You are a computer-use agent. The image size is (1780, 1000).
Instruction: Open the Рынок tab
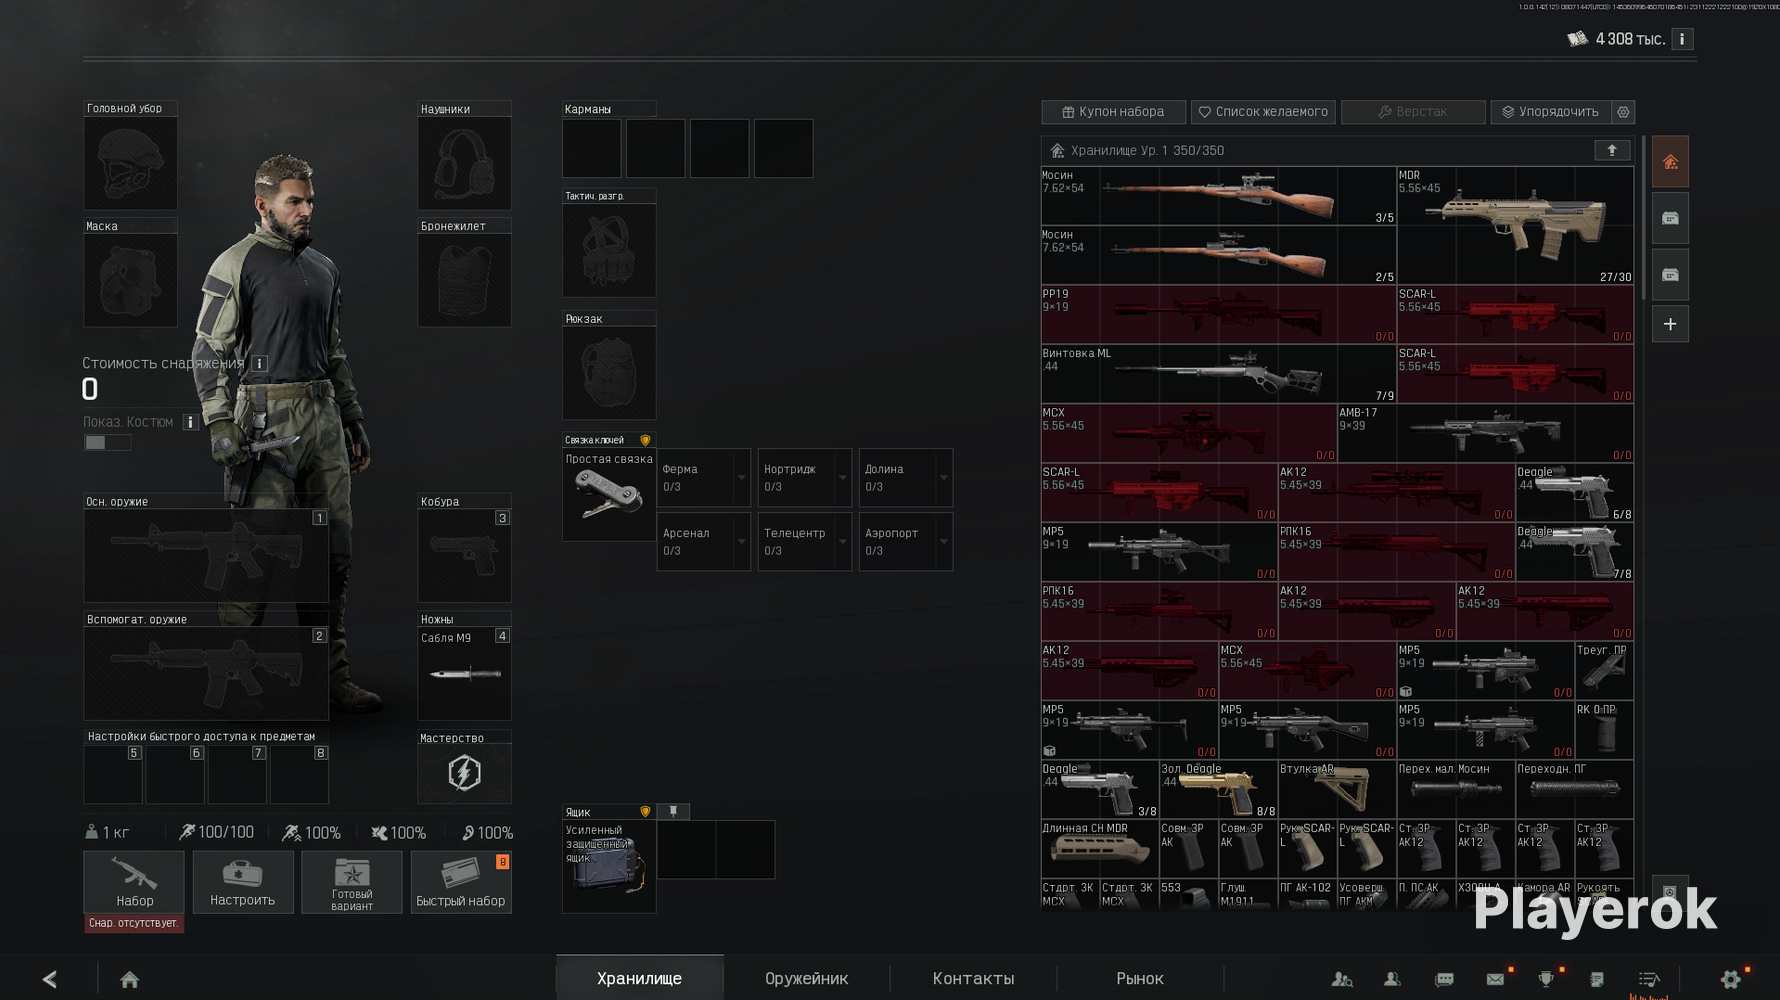[x=1140, y=978]
